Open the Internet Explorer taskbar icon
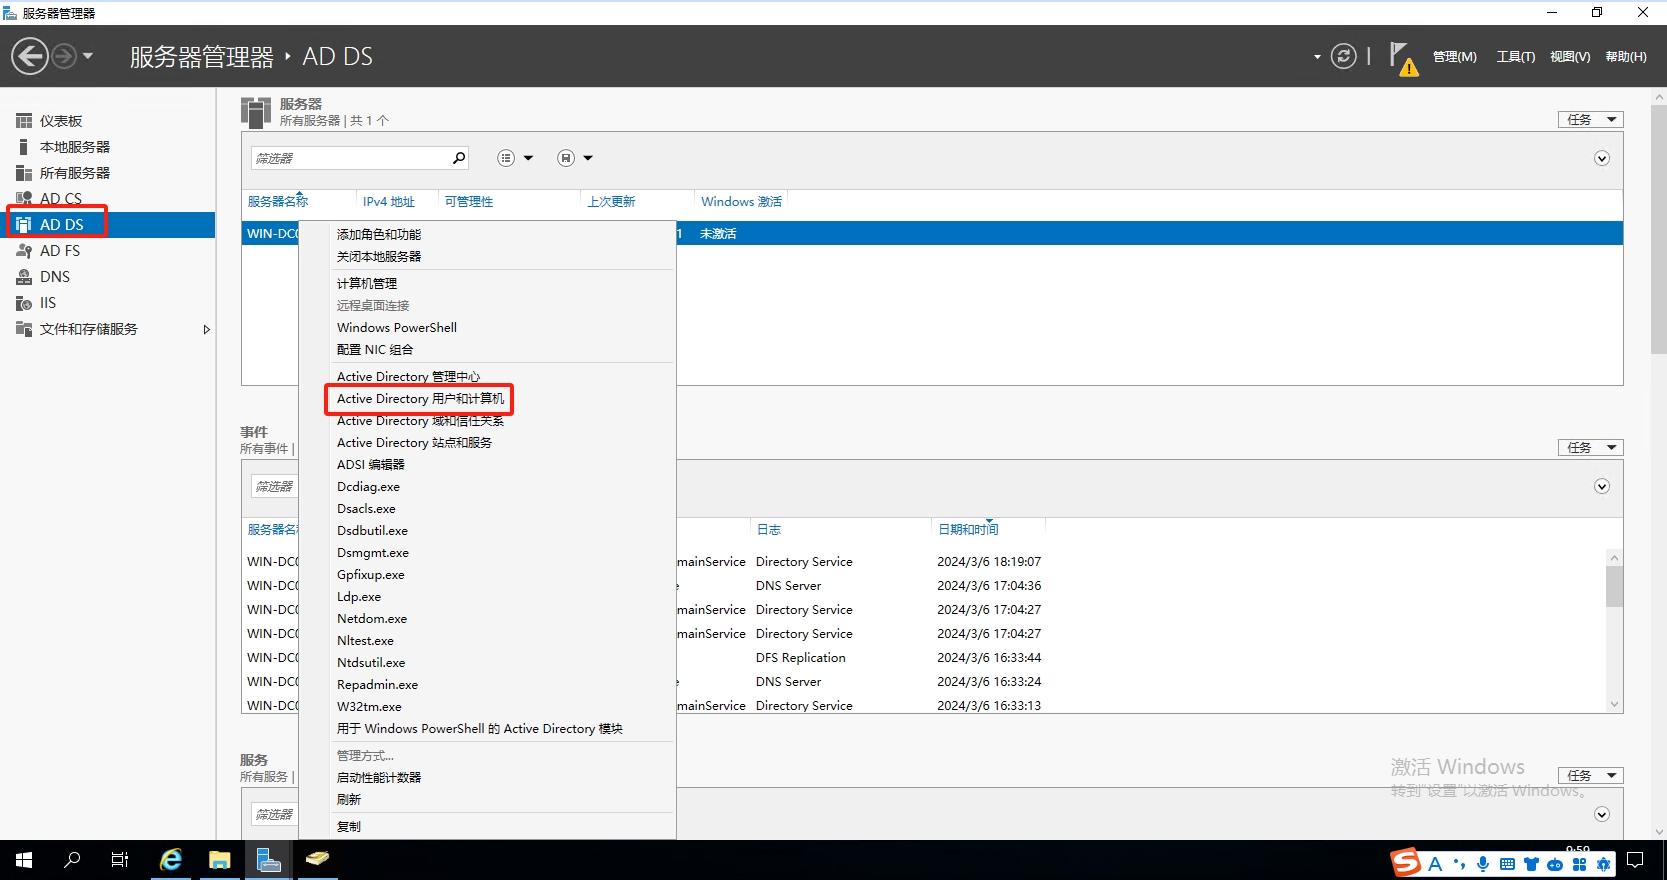The image size is (1667, 880). click(171, 860)
